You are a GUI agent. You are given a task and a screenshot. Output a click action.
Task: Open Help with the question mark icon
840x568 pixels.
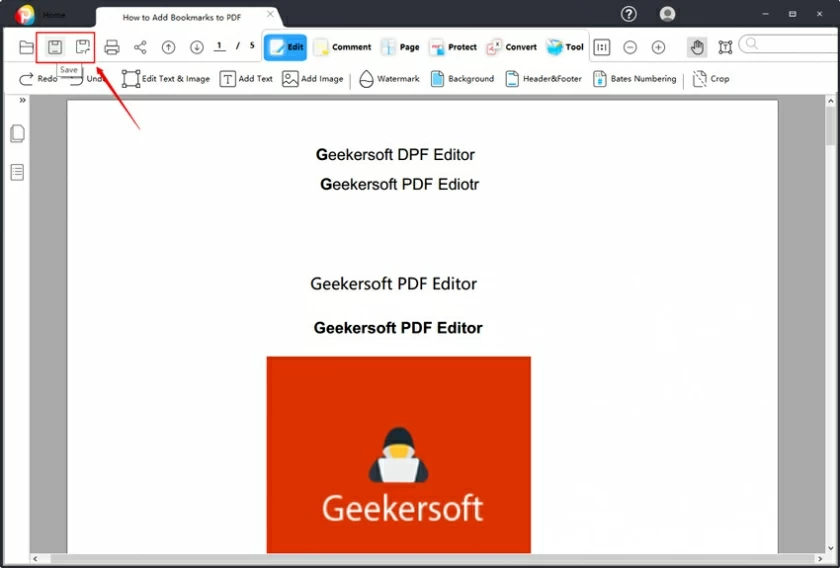[x=628, y=14]
